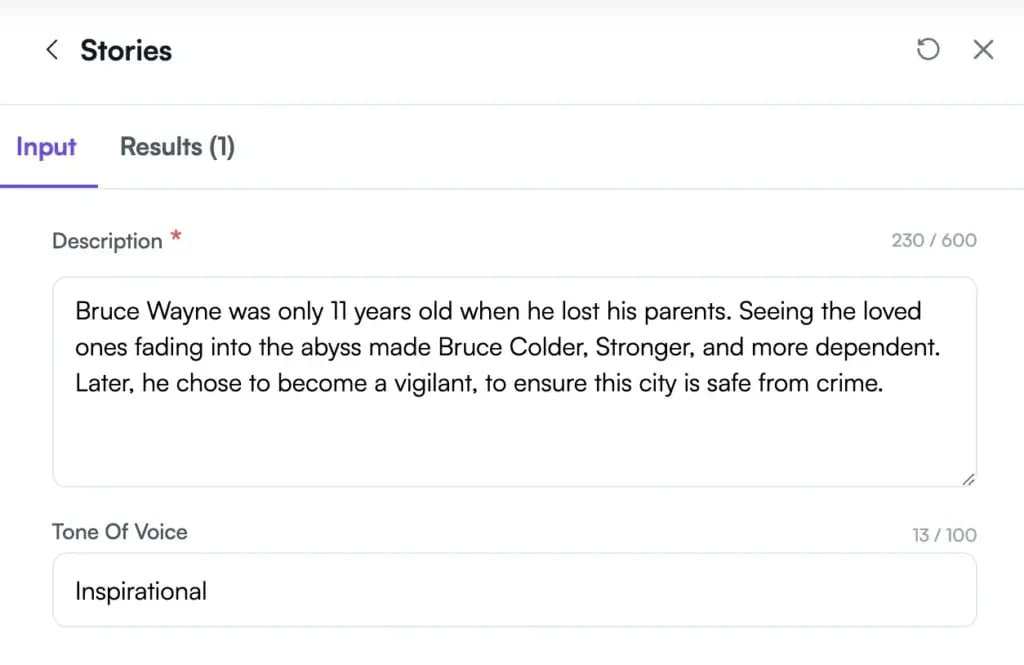Place cursor after "safe from crime."
Image resolution: width=1024 pixels, height=665 pixels.
[885, 385]
